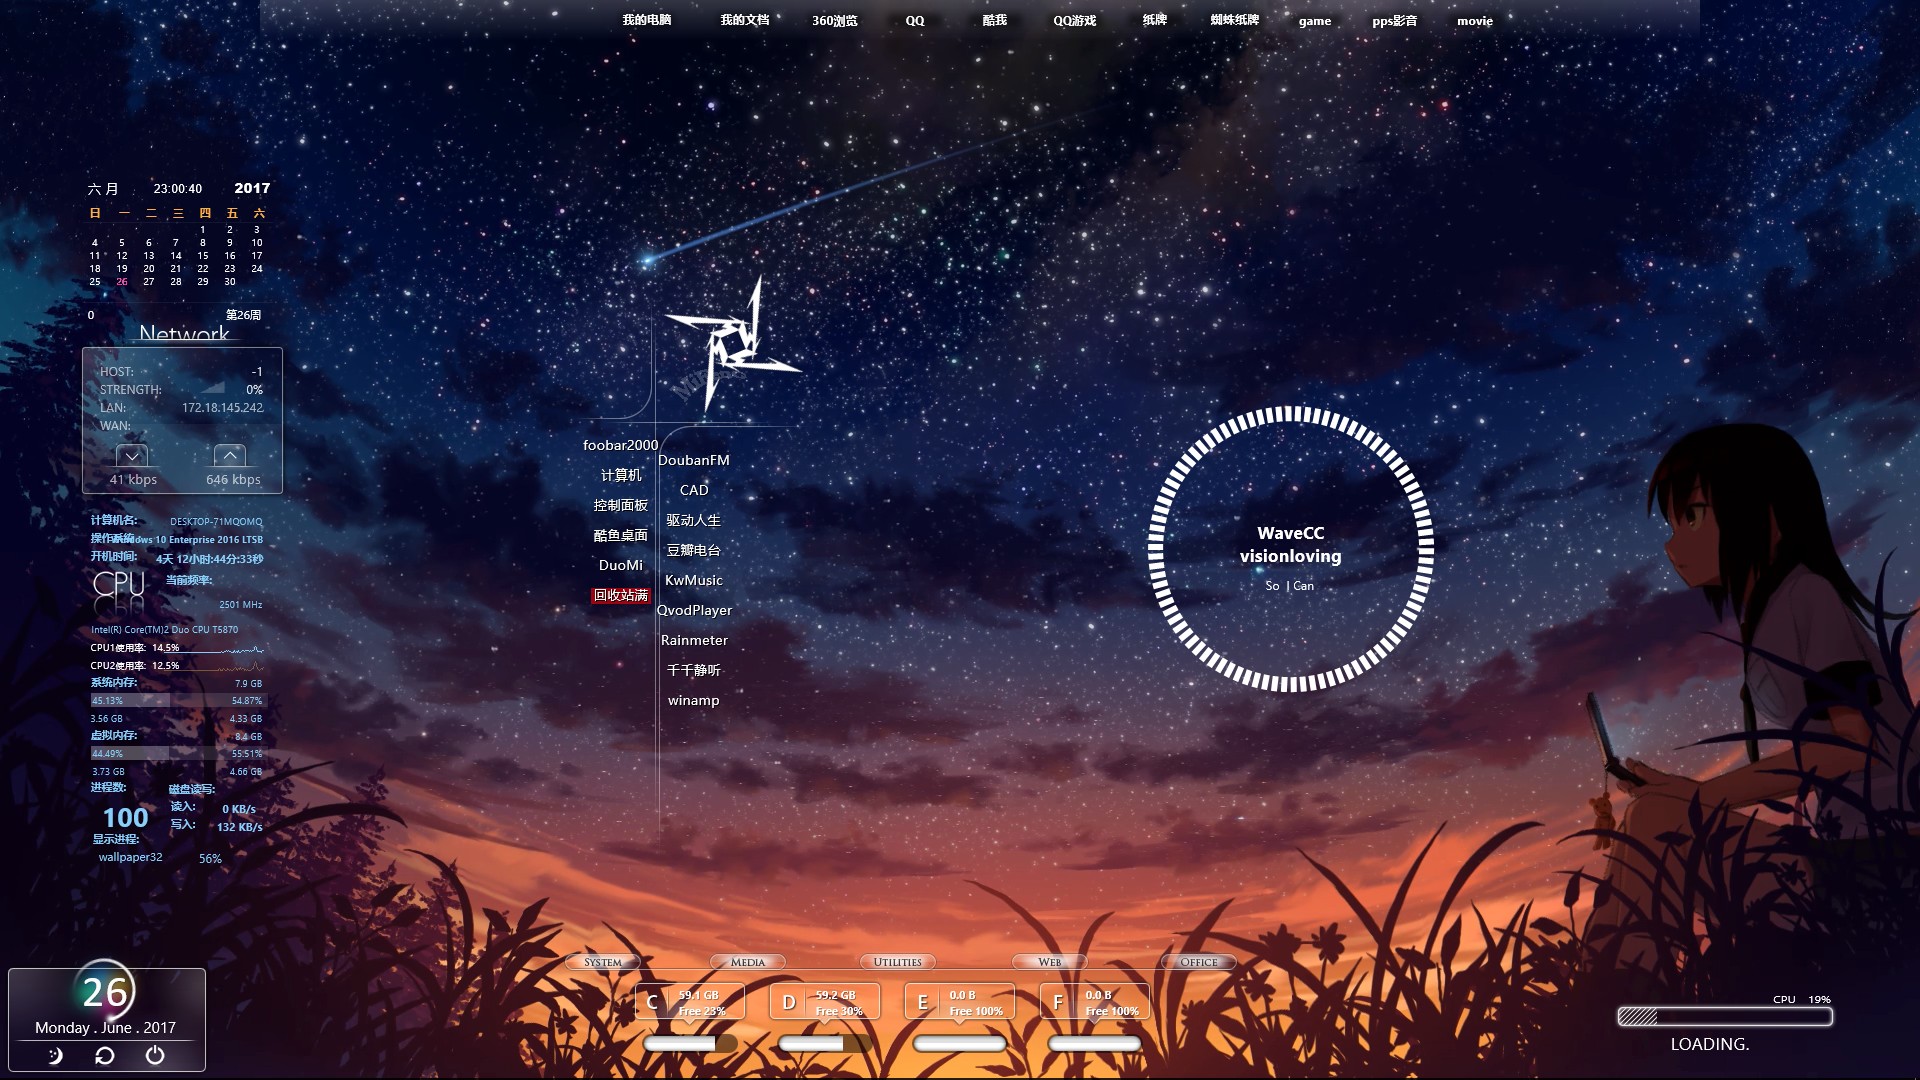Open the WEB launcher tab
1920x1080 pixels.
1050,962
